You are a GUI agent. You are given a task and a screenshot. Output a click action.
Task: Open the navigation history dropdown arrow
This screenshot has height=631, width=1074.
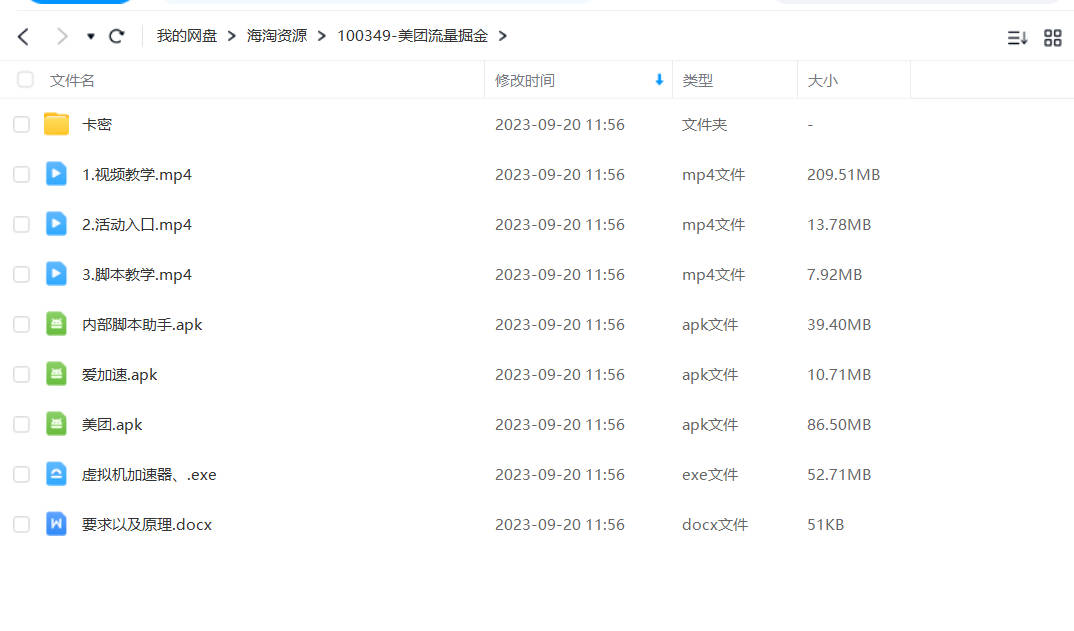click(90, 36)
